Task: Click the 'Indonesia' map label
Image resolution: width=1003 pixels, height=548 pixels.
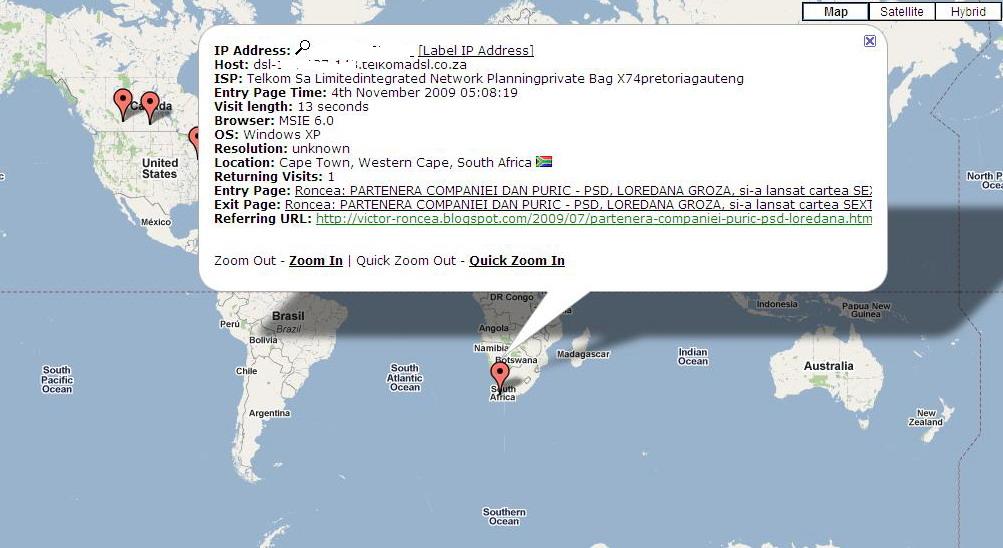Action: (777, 304)
